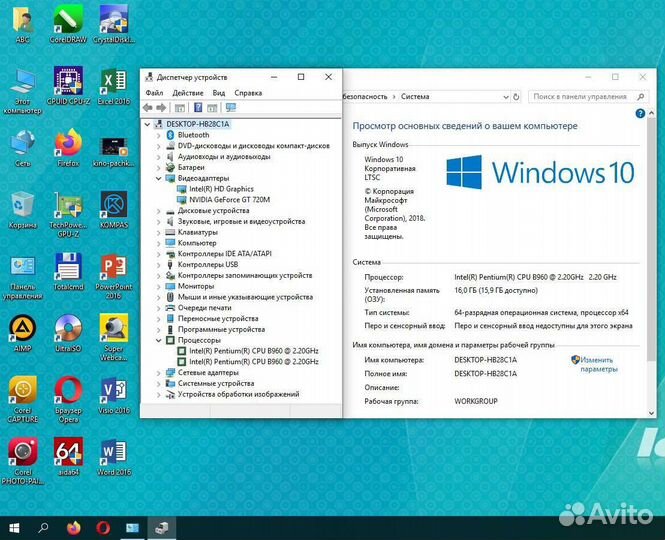This screenshot has height=540, width=665.
Task: Open CPUID CPU-Z shortcut
Action: pos(68,86)
